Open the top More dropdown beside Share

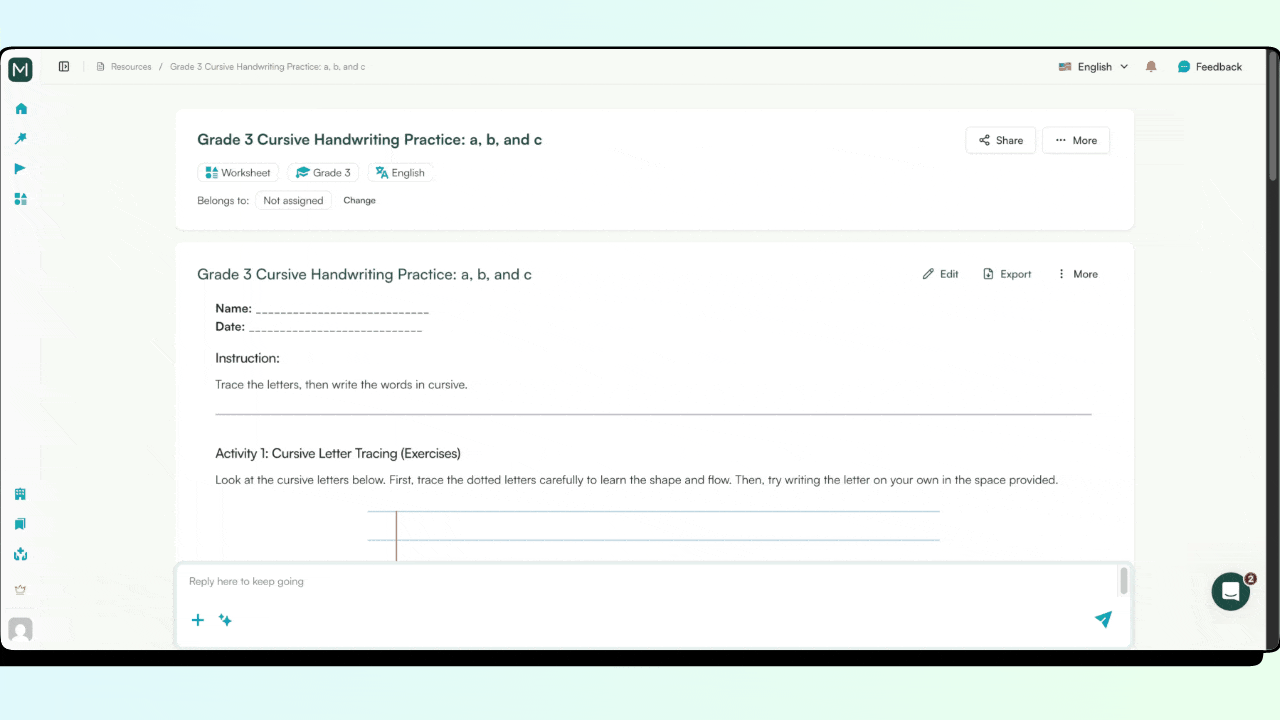pos(1076,141)
